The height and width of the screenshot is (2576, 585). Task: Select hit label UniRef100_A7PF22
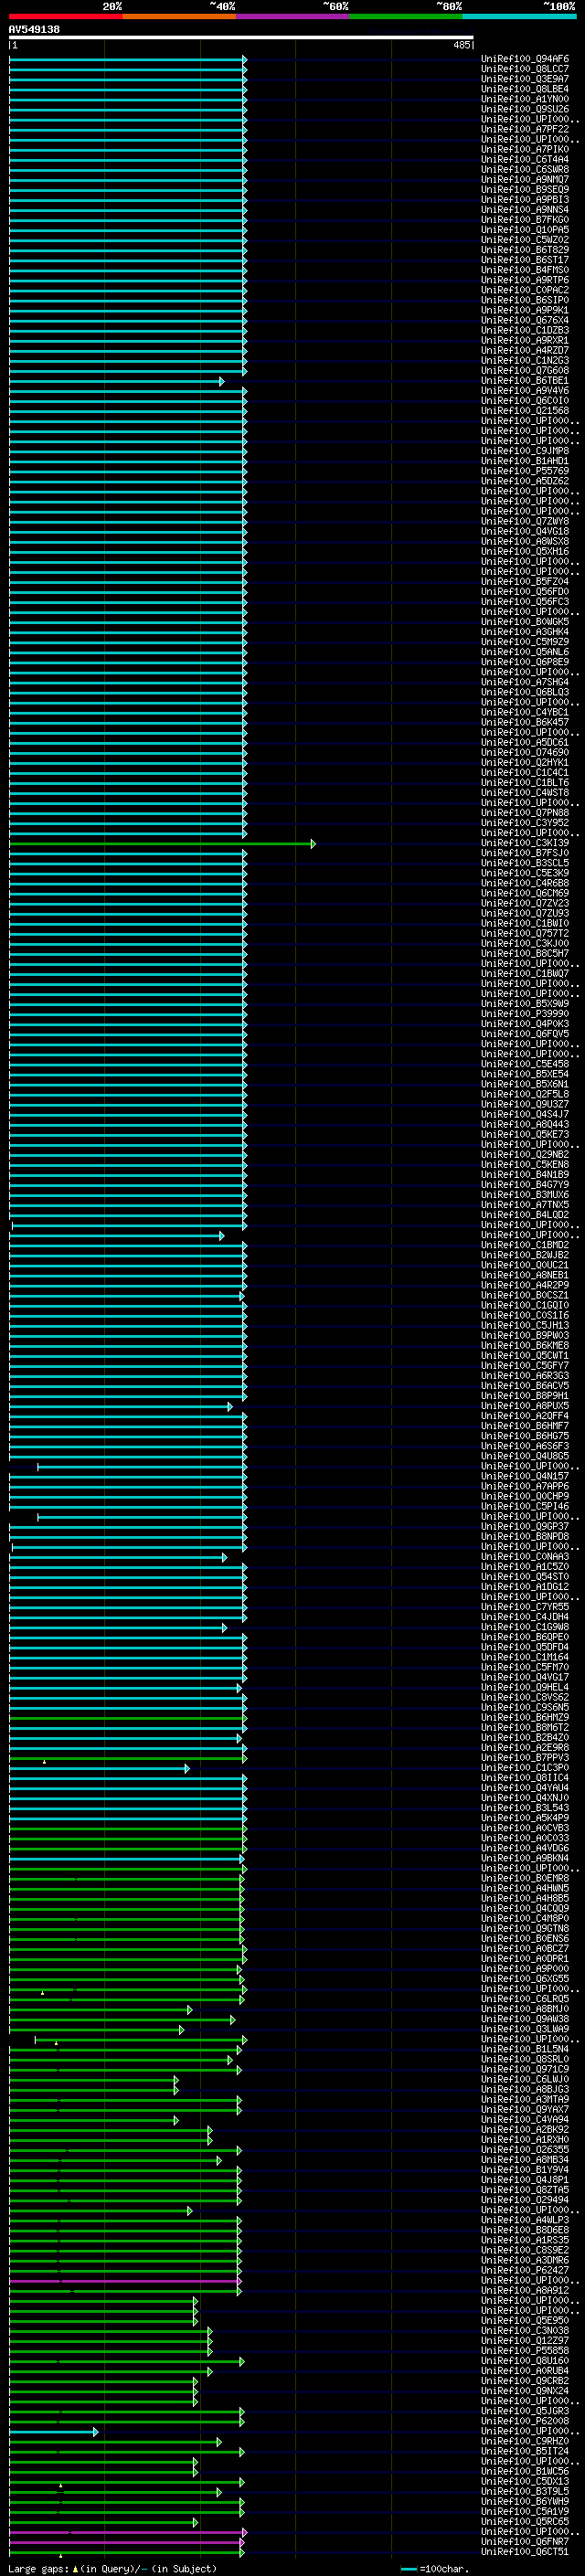pos(525,129)
